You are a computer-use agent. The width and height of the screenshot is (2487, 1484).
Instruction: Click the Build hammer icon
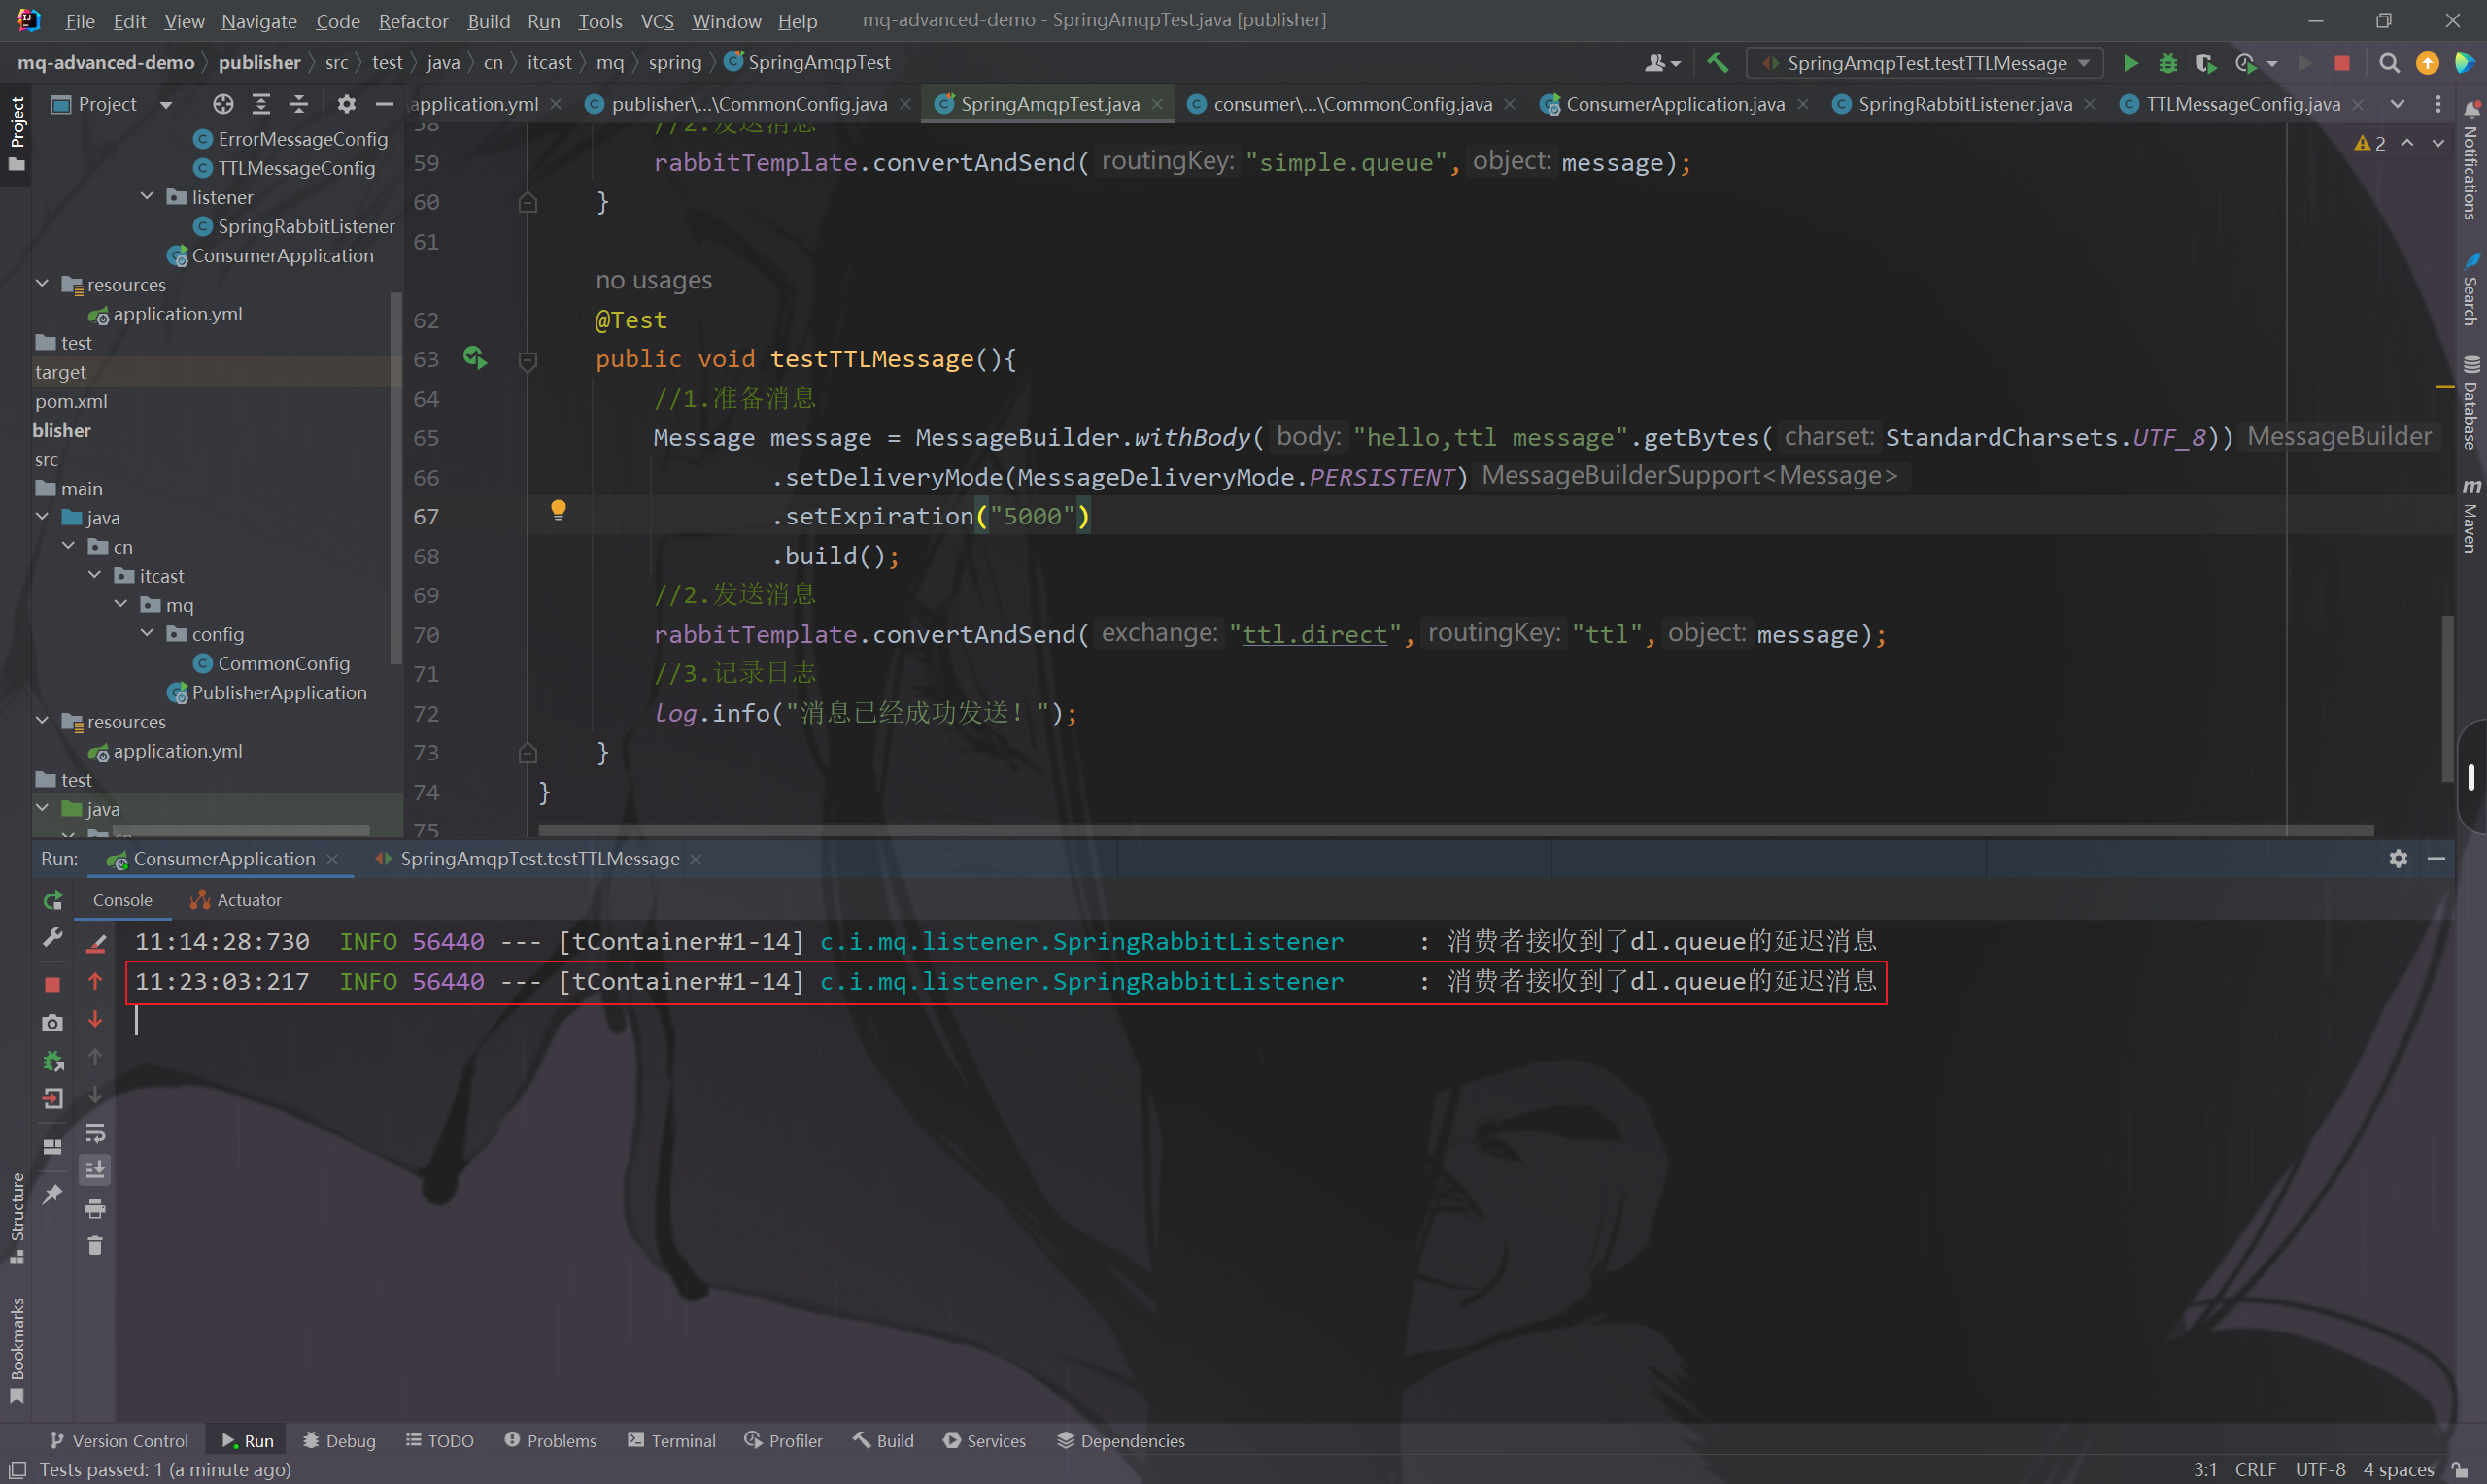pyautogui.click(x=1717, y=63)
